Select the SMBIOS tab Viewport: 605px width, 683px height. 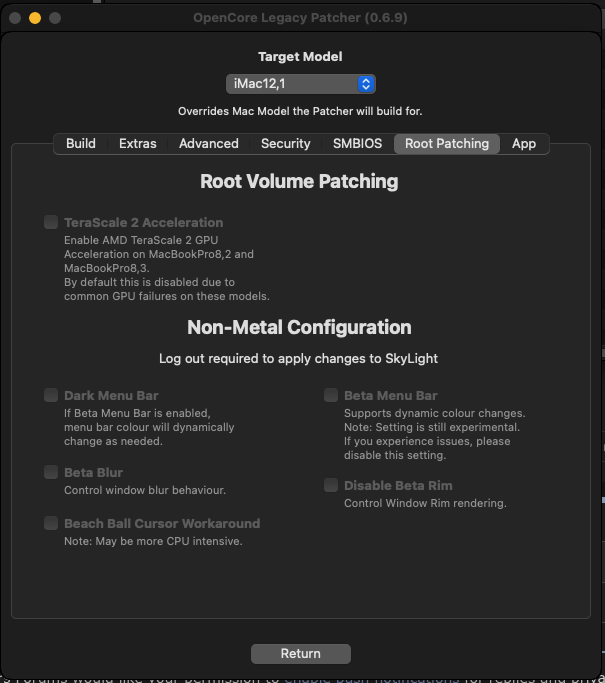click(x=357, y=144)
